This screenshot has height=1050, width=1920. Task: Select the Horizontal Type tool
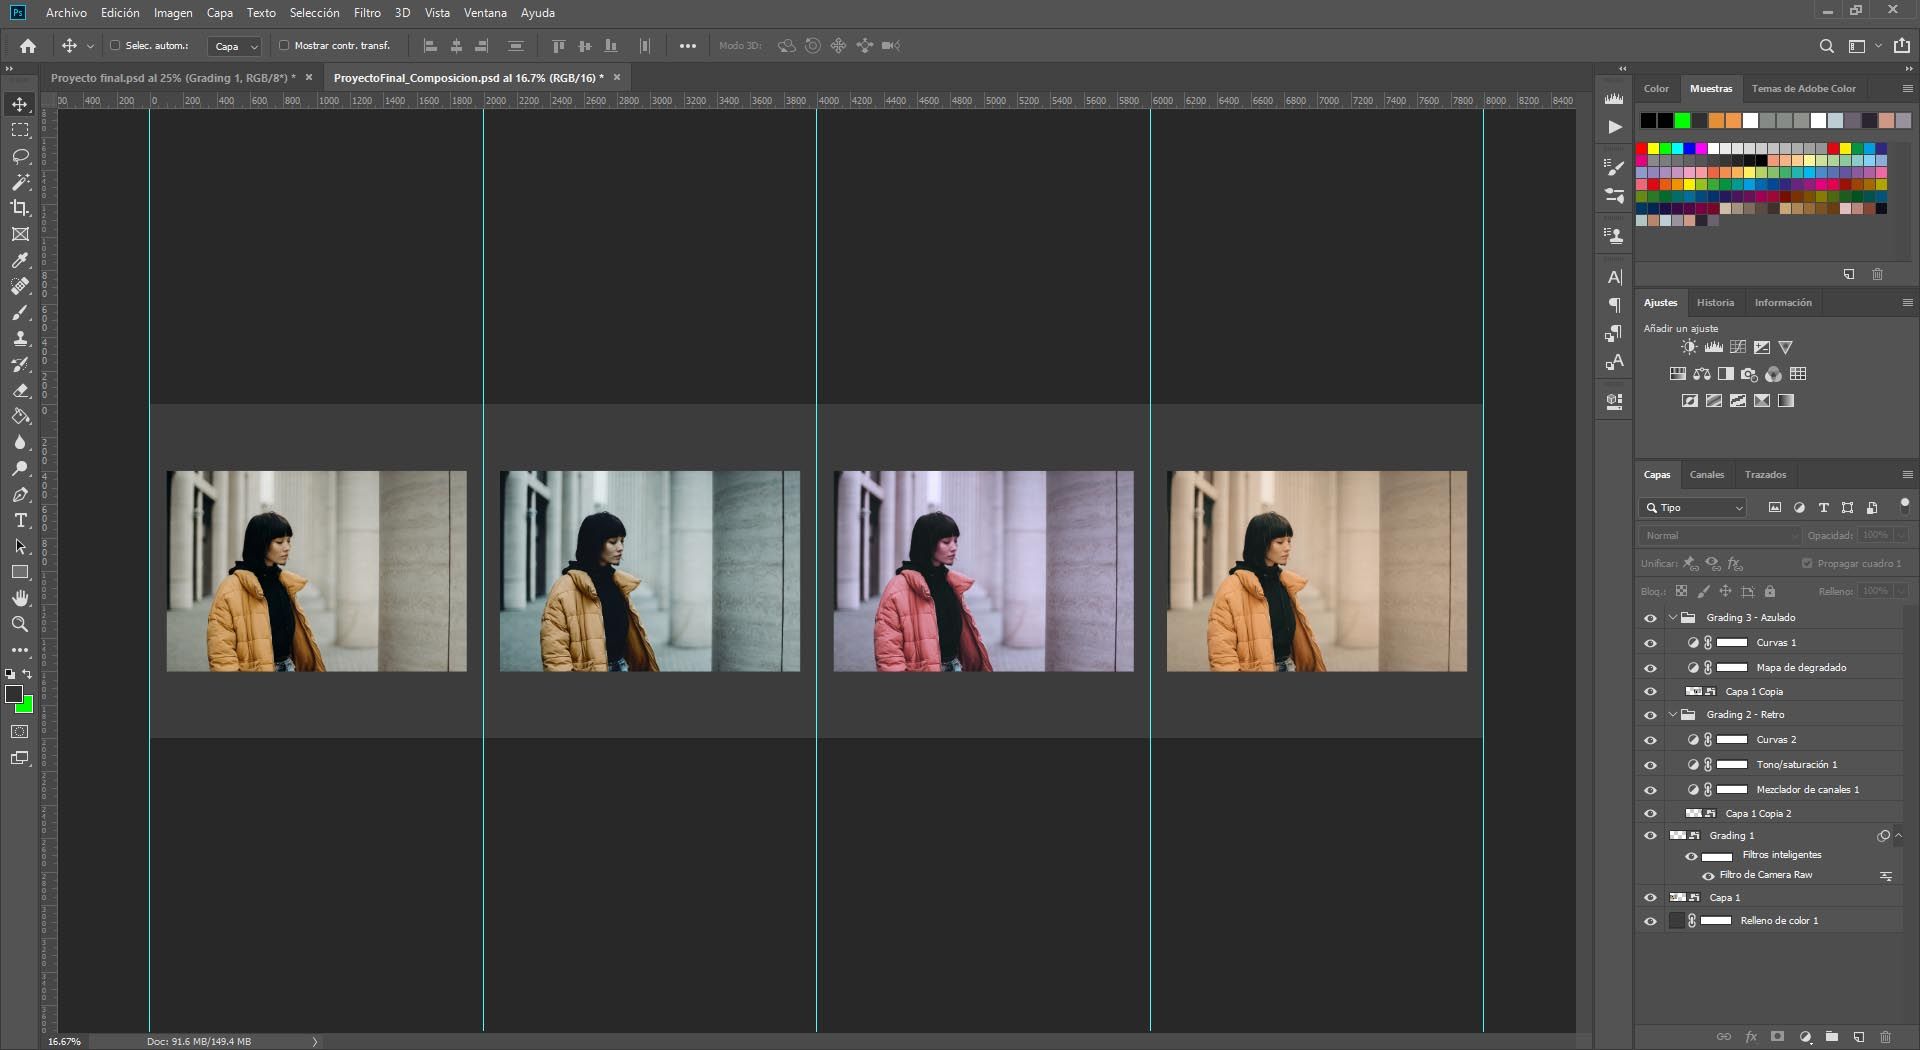(20, 520)
